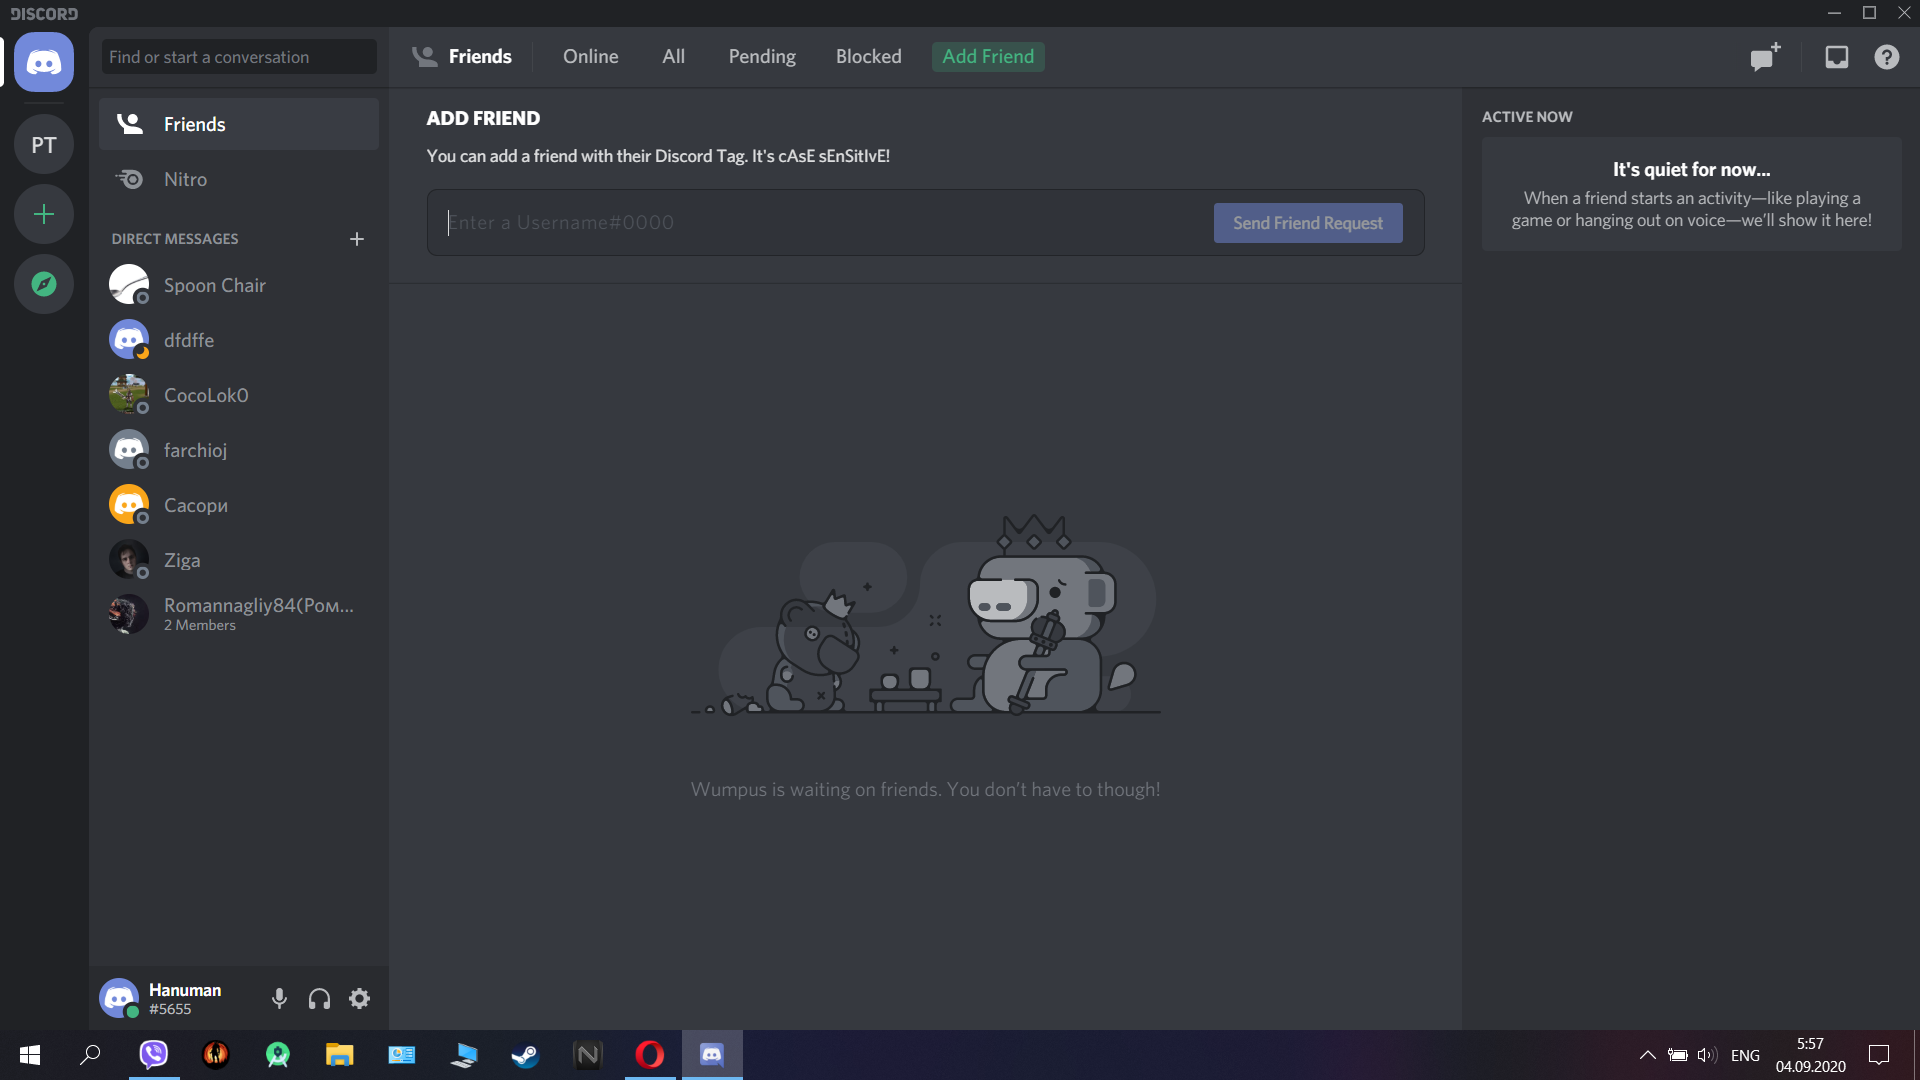Click the Windows Start button
The image size is (1920, 1080).
pos(30,1055)
